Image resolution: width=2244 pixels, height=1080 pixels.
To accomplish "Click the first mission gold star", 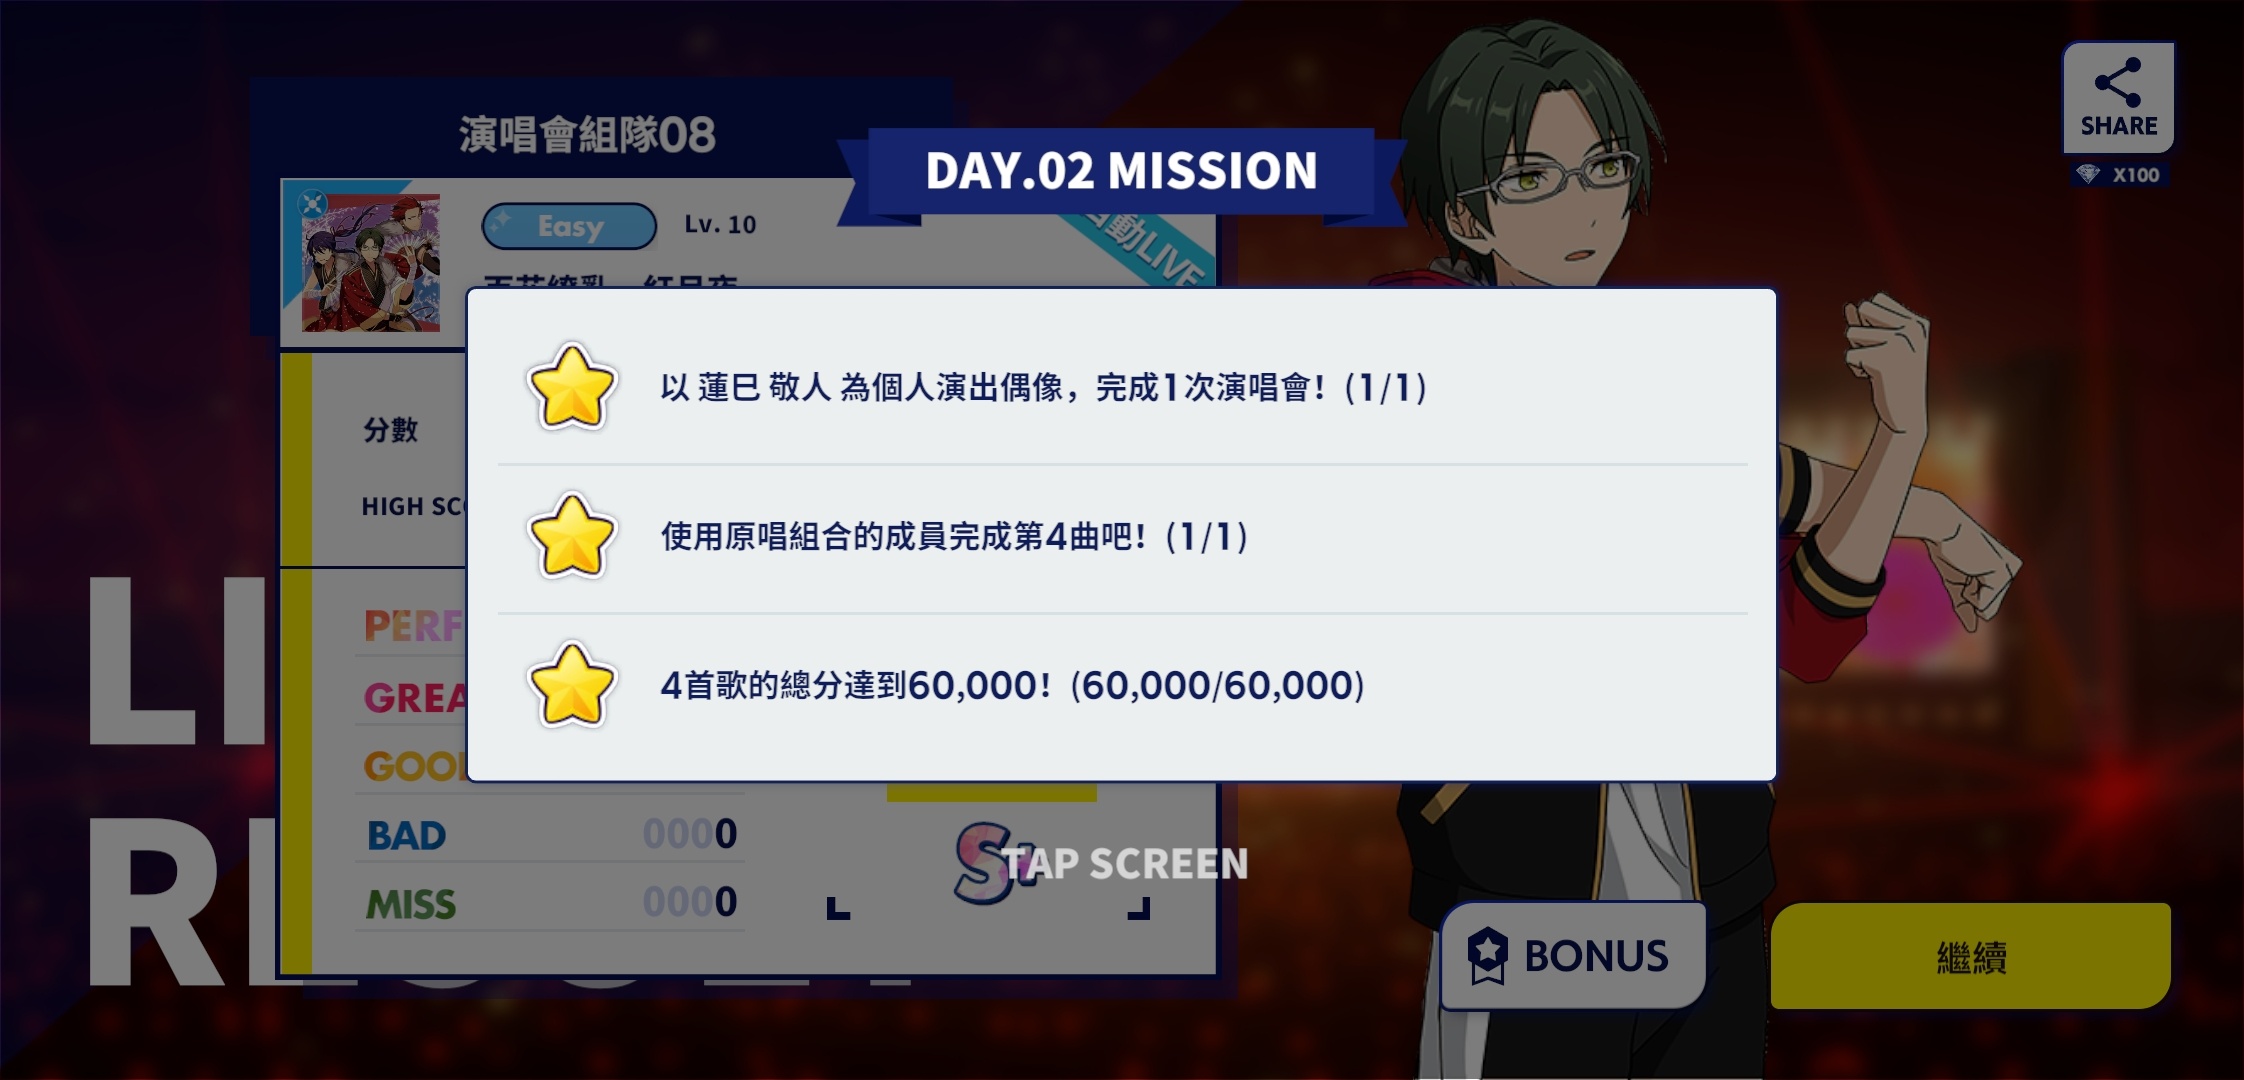I will pyautogui.click(x=571, y=388).
